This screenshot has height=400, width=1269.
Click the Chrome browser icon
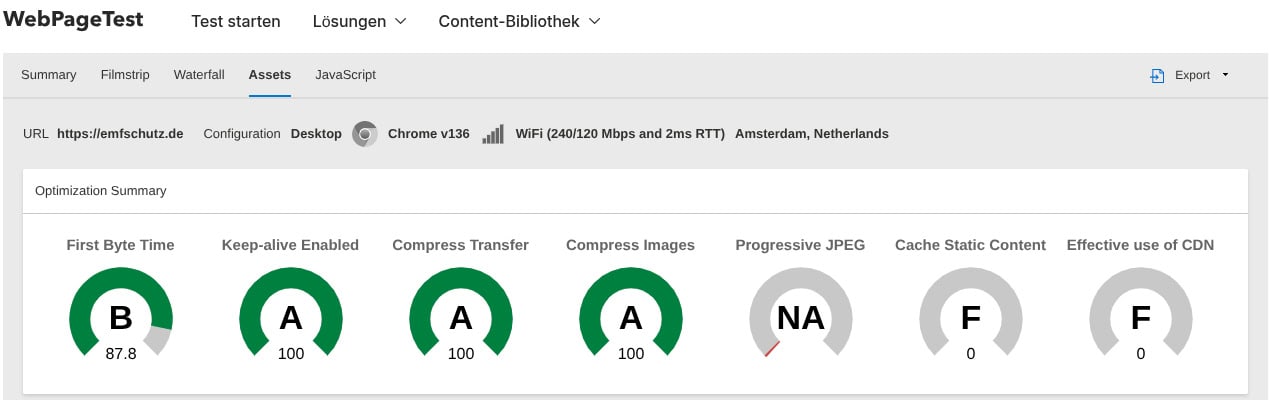(x=365, y=134)
